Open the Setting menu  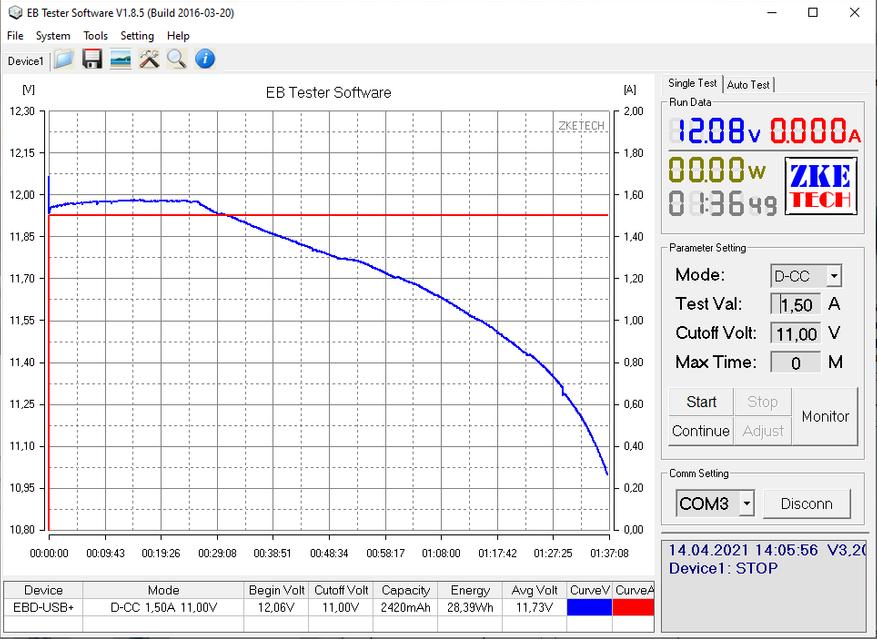click(x=137, y=36)
